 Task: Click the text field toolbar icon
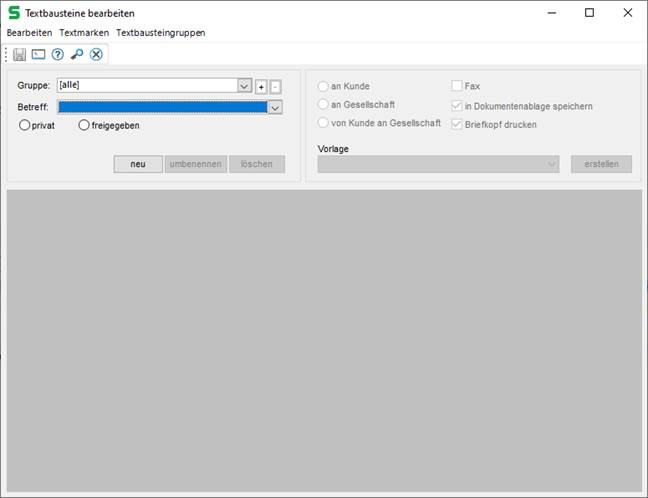(38, 54)
